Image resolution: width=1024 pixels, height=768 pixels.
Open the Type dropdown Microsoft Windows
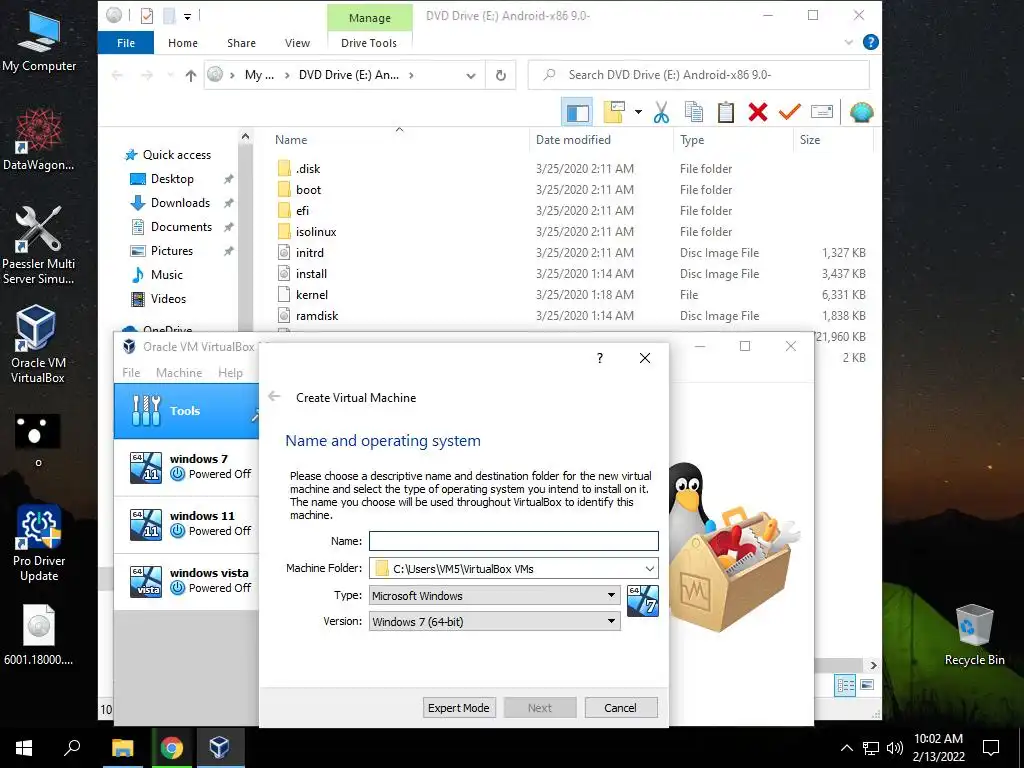pyautogui.click(x=494, y=595)
